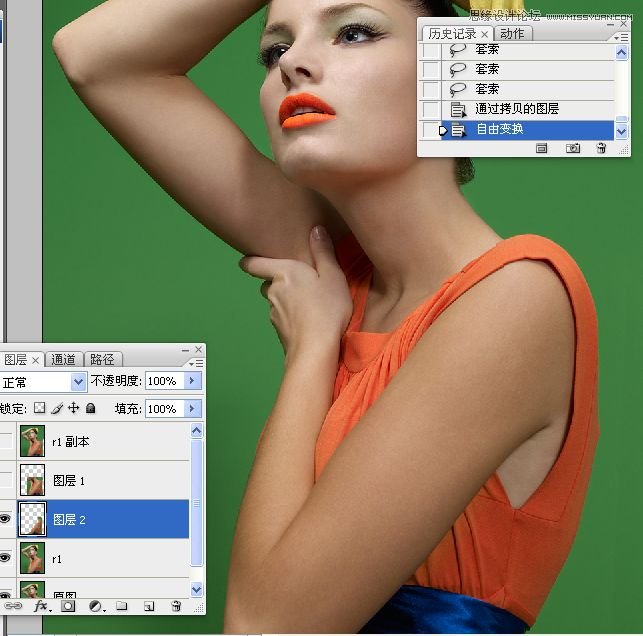Image resolution: width=643 pixels, height=636 pixels.
Task: Create a new layer group
Action: 121,606
